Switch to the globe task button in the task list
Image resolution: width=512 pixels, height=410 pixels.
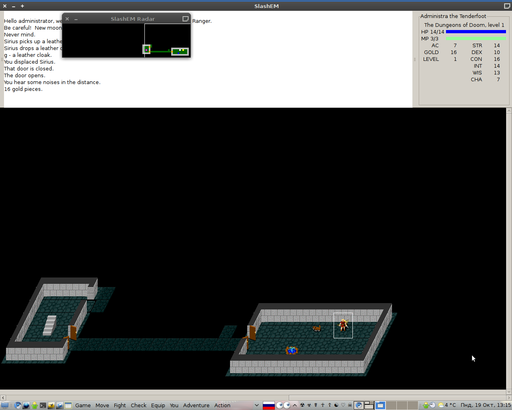359,405
